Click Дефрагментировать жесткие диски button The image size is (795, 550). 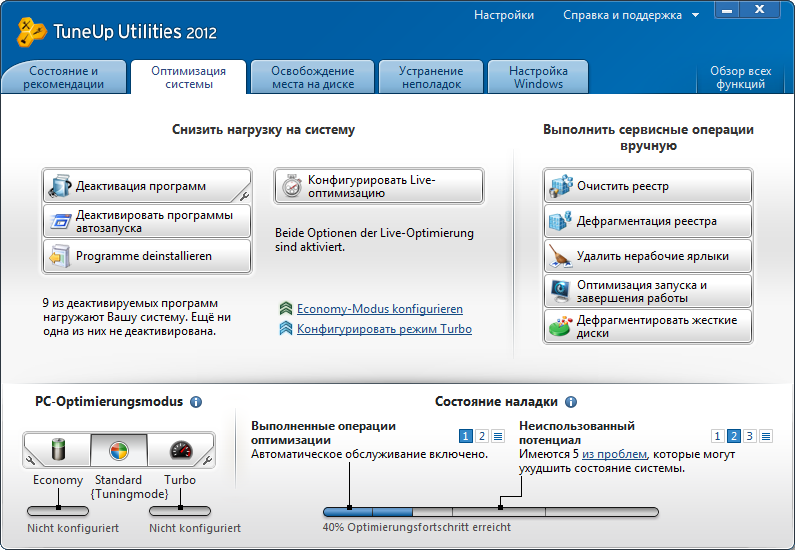click(648, 326)
